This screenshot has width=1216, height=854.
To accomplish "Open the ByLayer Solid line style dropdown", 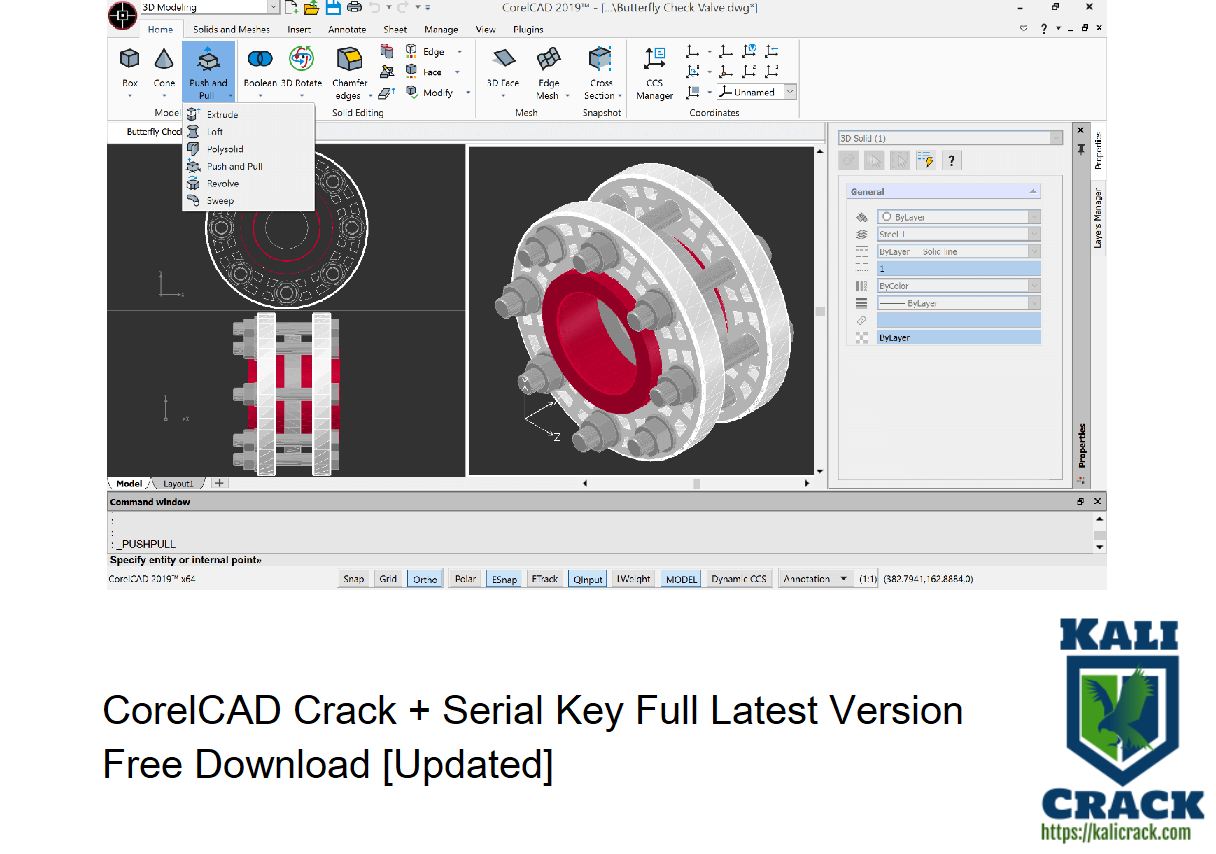I will click(x=959, y=251).
